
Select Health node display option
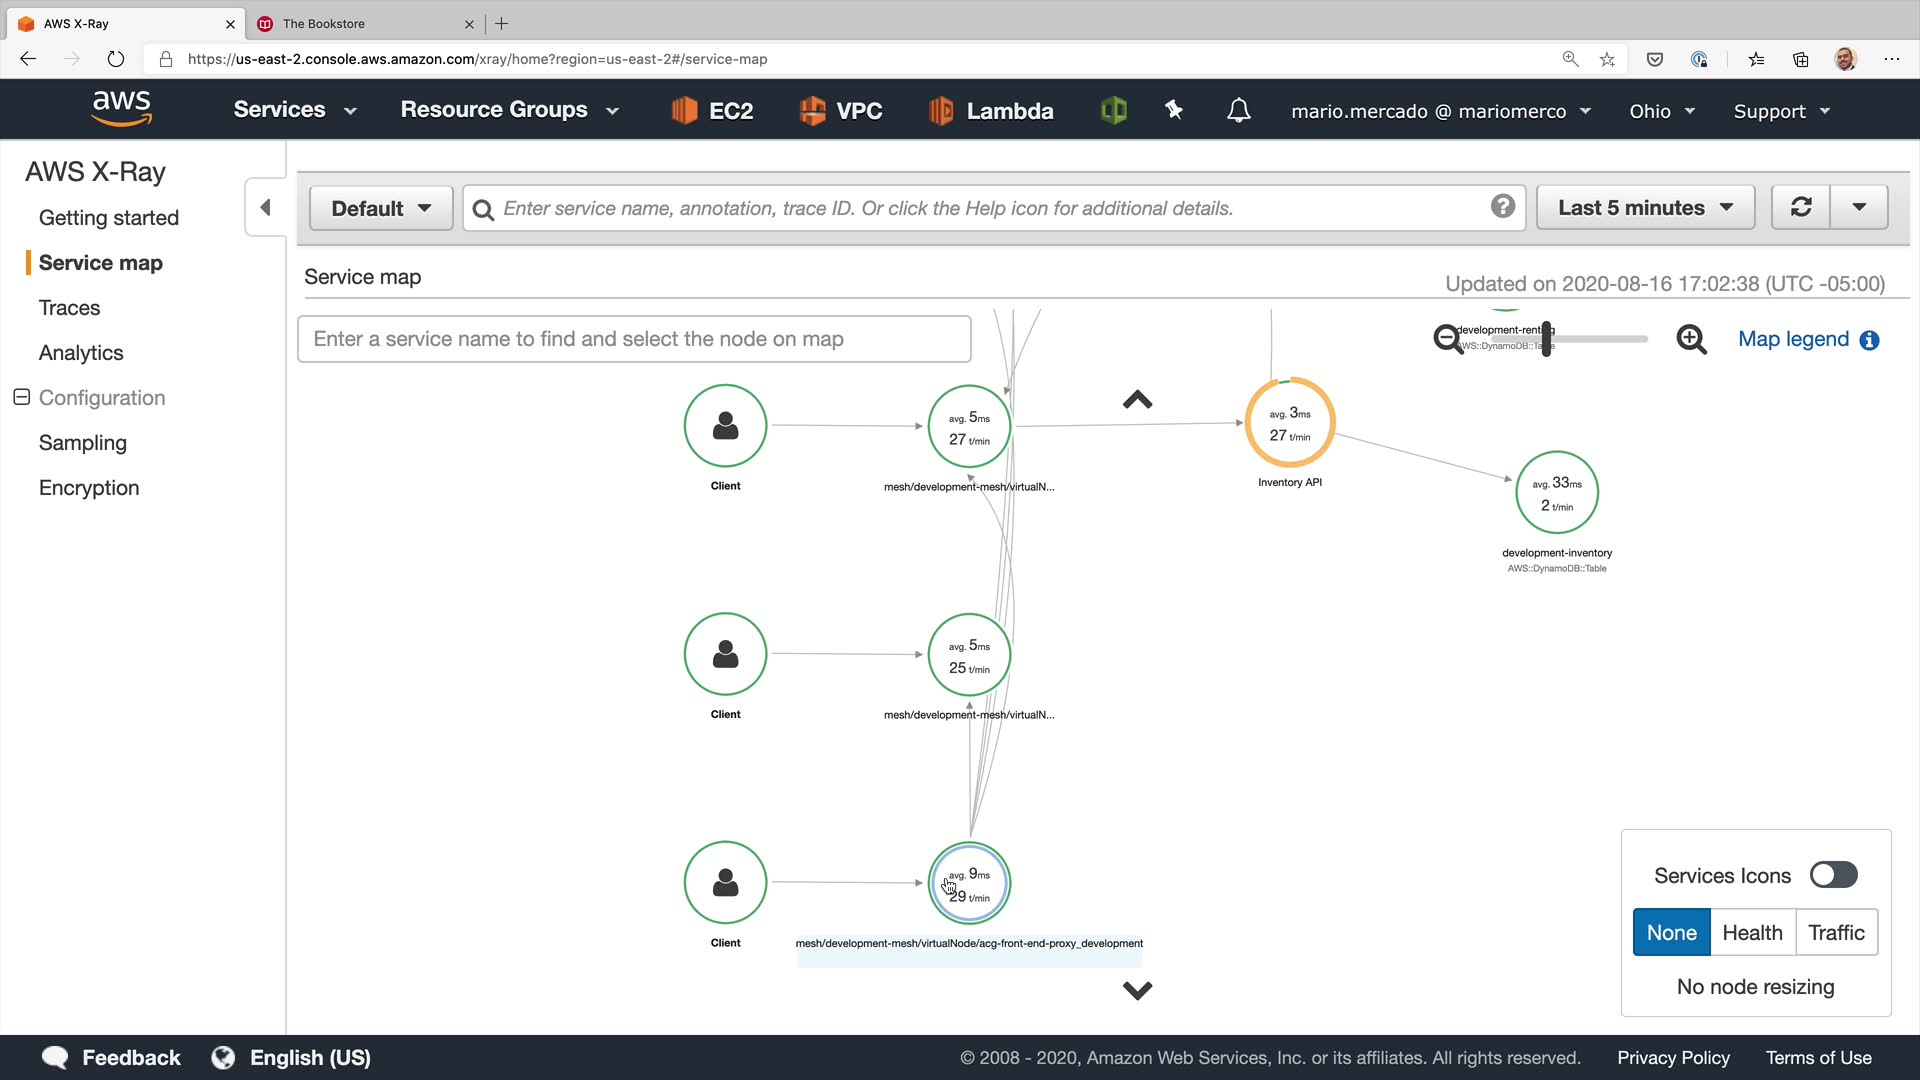(x=1752, y=932)
